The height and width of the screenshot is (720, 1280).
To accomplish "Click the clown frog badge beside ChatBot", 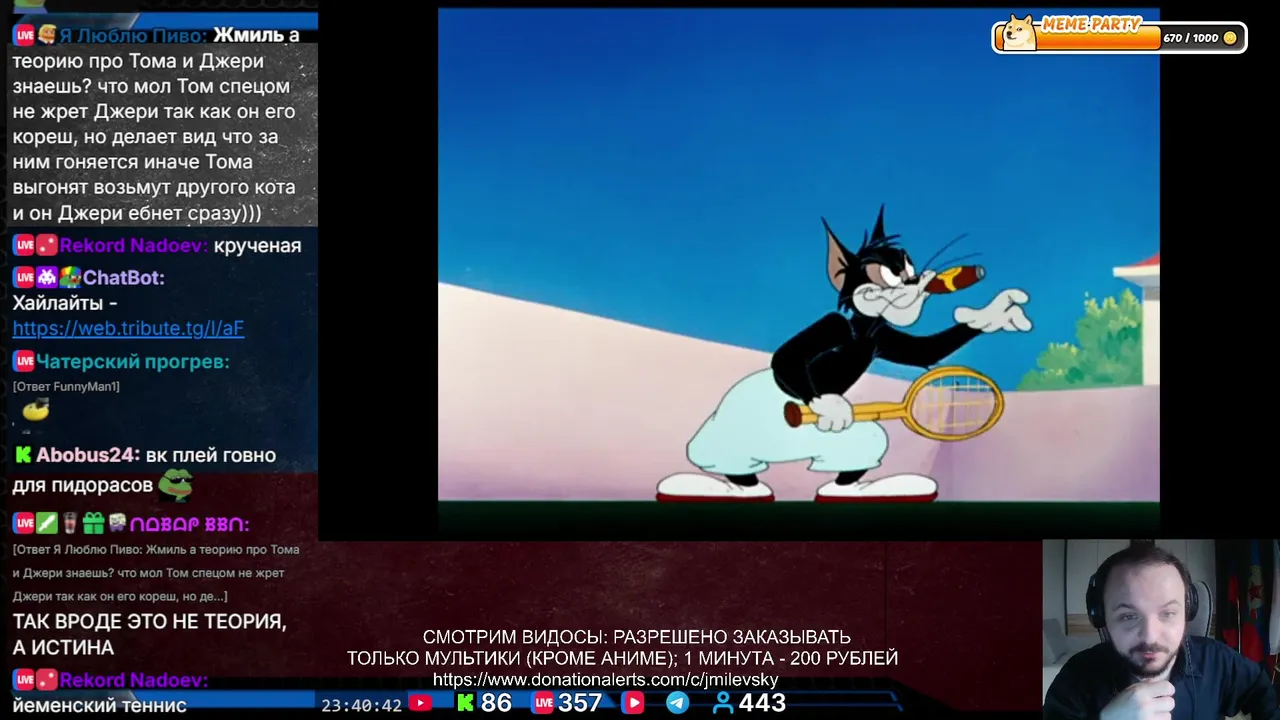I will point(69,277).
